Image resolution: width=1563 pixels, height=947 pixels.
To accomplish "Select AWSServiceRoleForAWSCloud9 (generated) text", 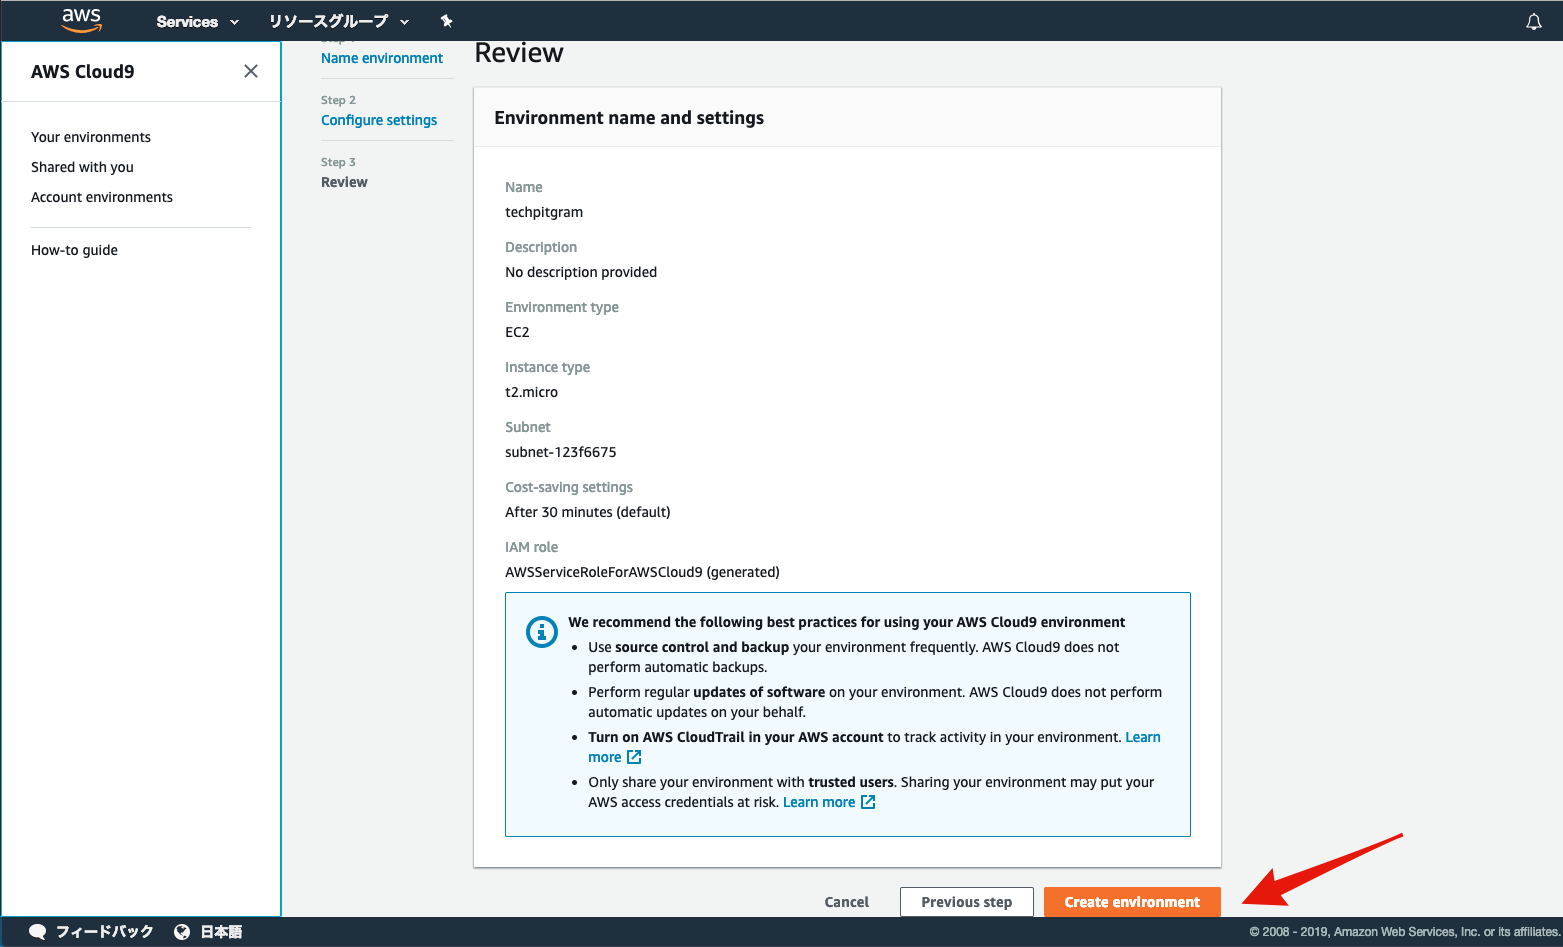I will pos(642,572).
